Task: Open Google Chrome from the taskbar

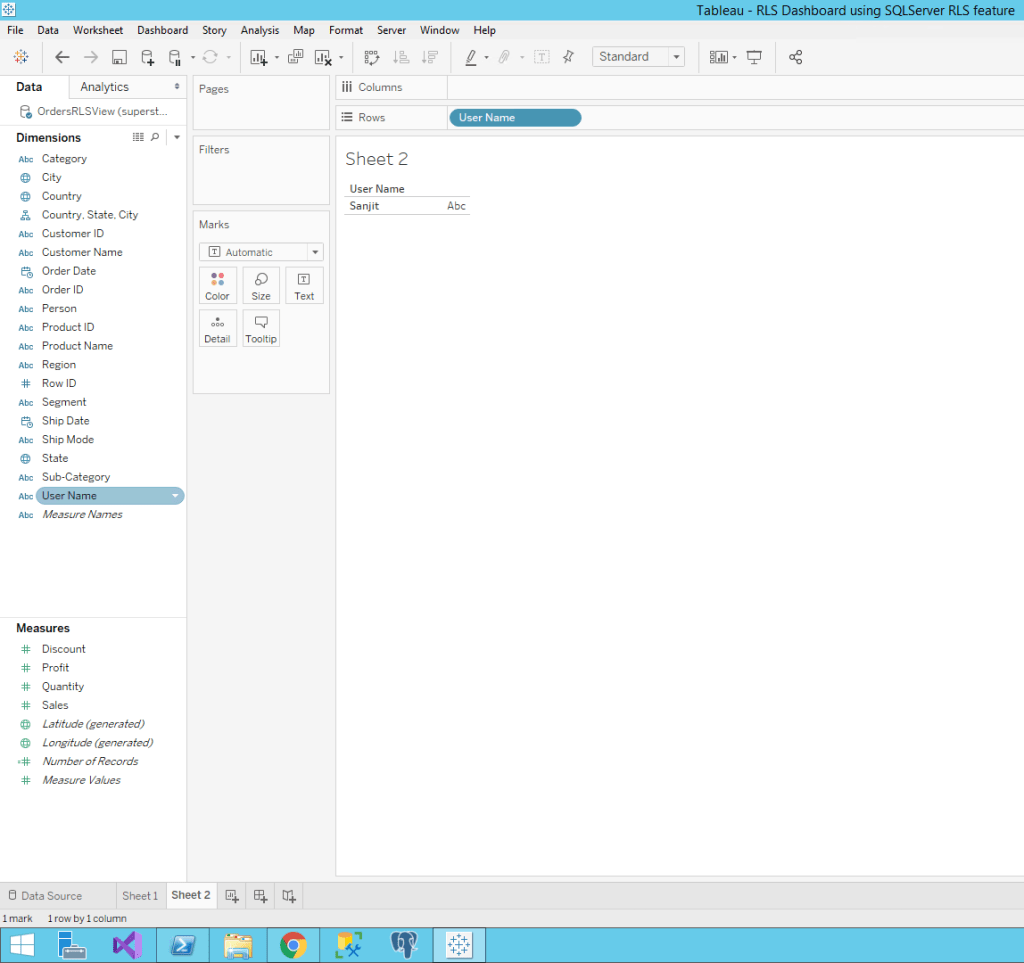Action: click(x=293, y=945)
